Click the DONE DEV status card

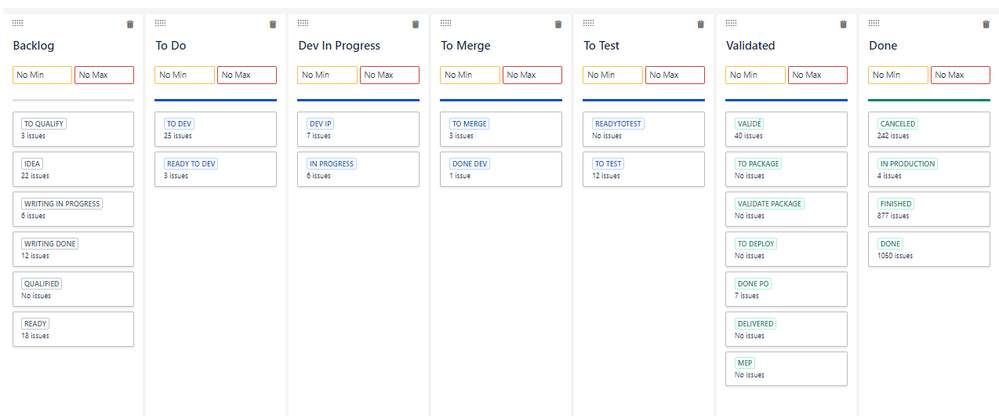coord(501,169)
